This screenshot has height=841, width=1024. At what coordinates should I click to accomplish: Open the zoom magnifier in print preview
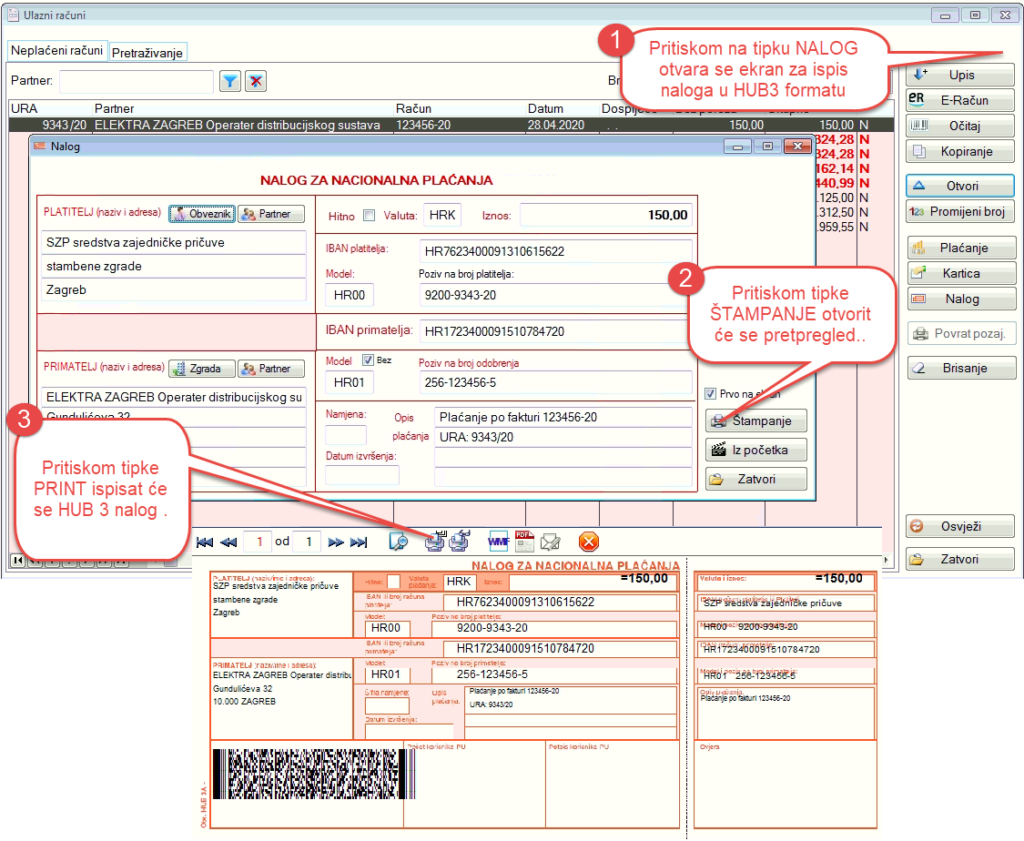[398, 541]
